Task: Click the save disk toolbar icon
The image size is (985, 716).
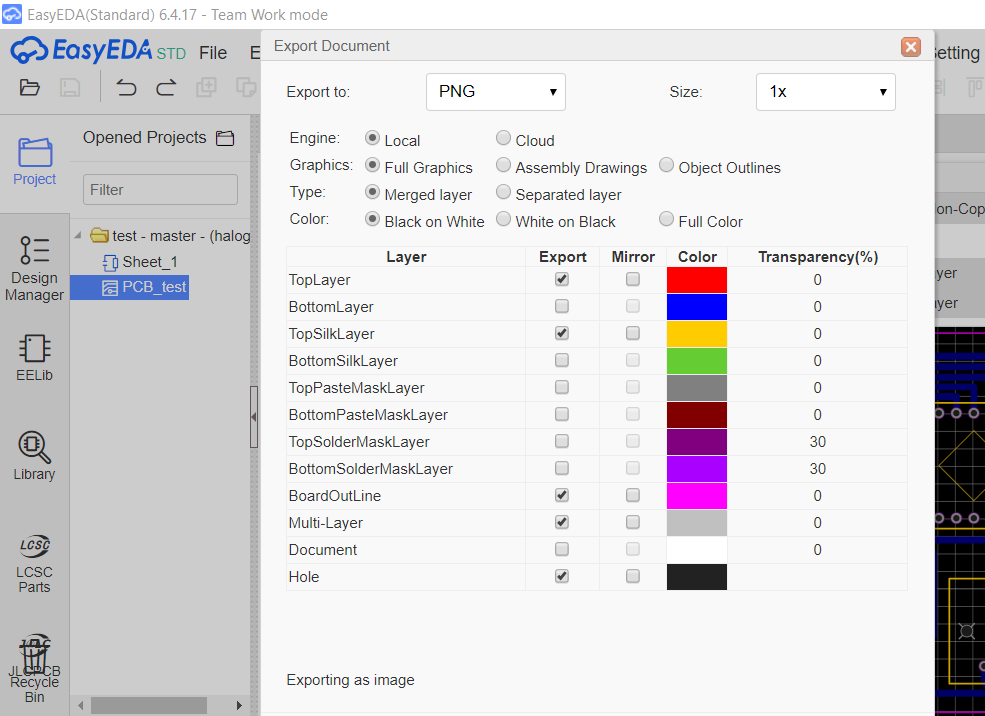Action: coord(70,87)
